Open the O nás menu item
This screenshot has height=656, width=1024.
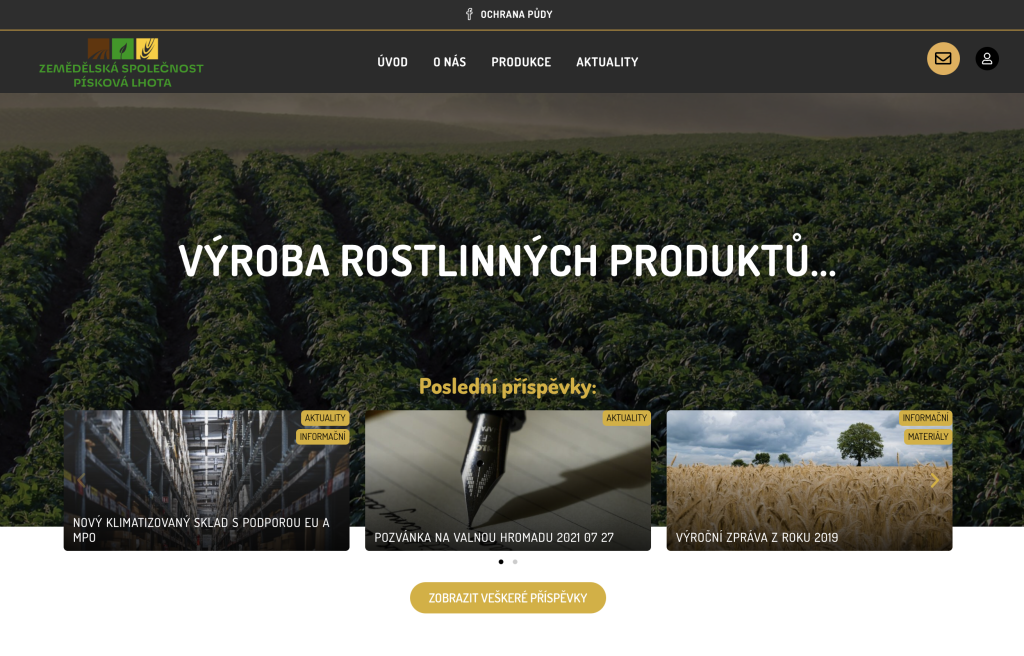tap(449, 62)
